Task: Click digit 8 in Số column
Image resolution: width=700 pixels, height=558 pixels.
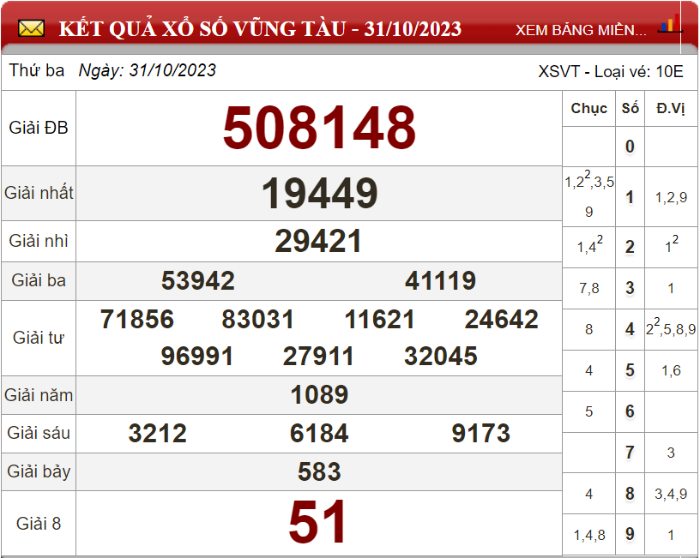Action: pos(630,494)
